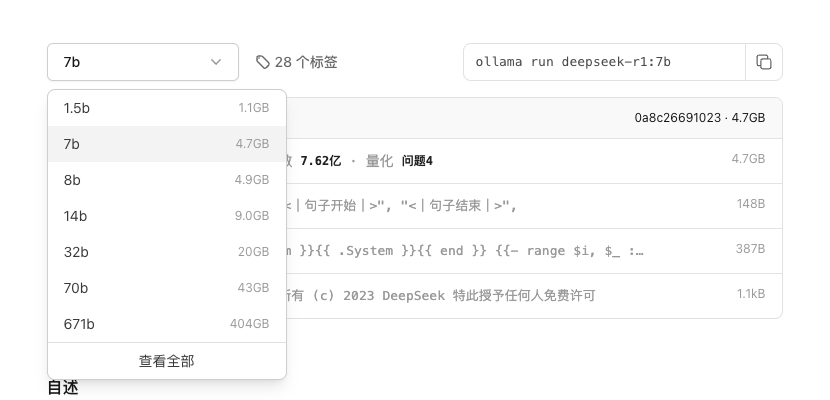The image size is (830, 400).
Task: Select the 32b 20GB model
Action: click(166, 252)
